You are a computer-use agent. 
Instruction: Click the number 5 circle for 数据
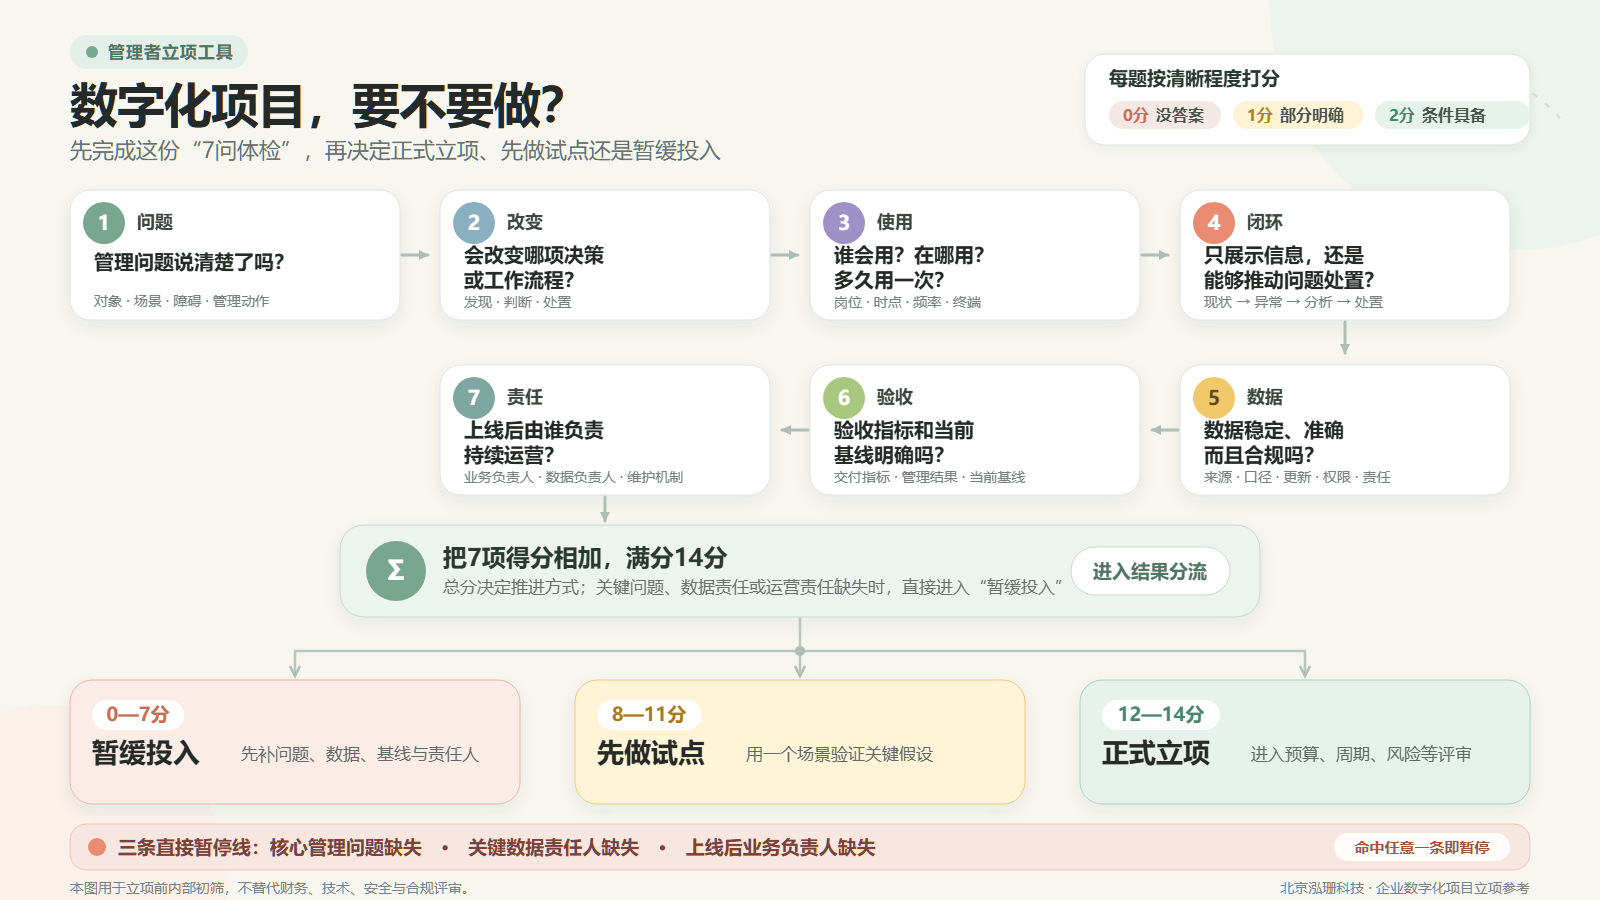tap(1214, 398)
